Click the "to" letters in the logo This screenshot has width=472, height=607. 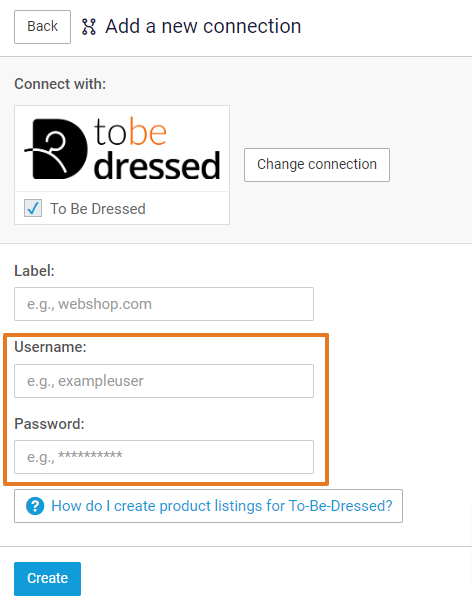111,132
